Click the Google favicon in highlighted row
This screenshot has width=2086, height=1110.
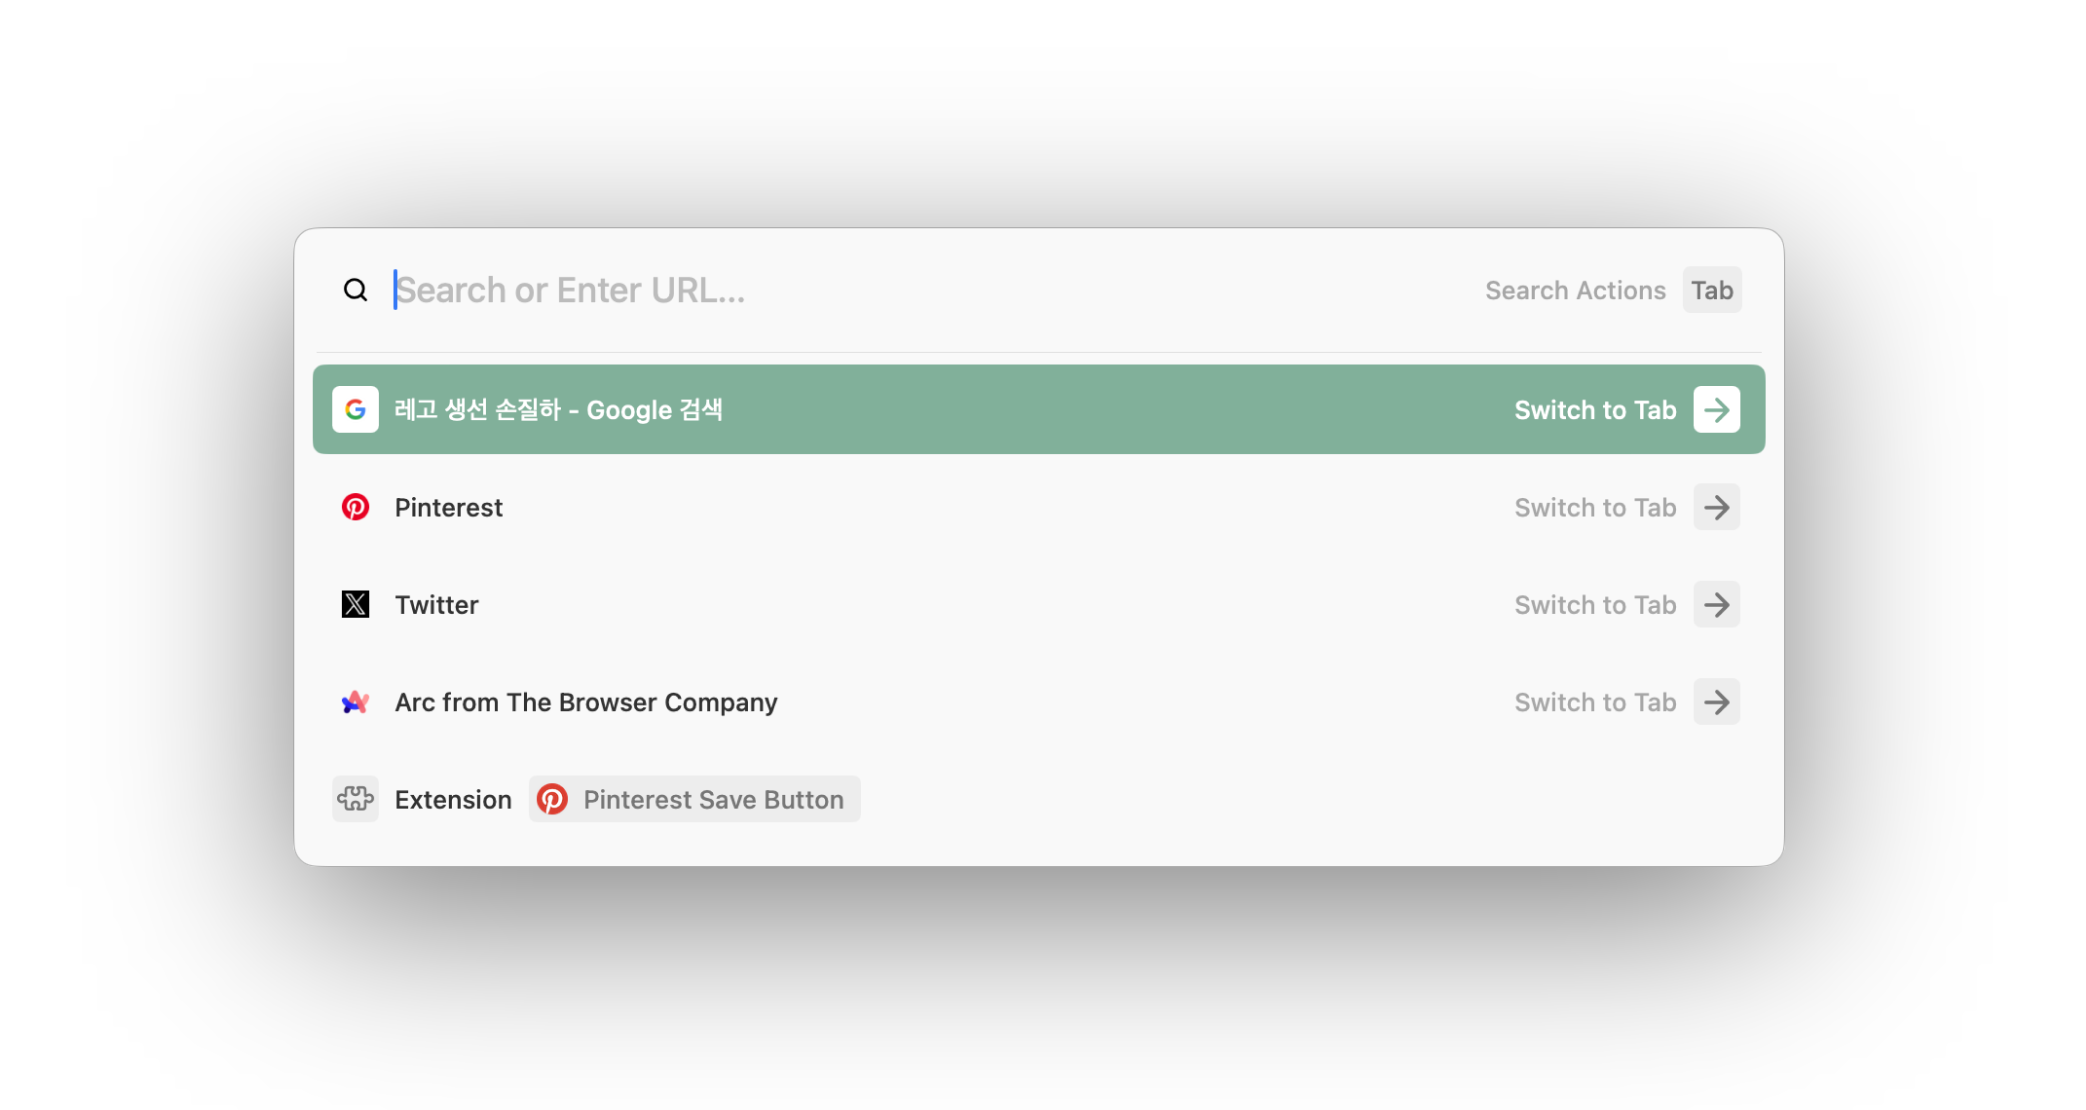pyautogui.click(x=355, y=409)
